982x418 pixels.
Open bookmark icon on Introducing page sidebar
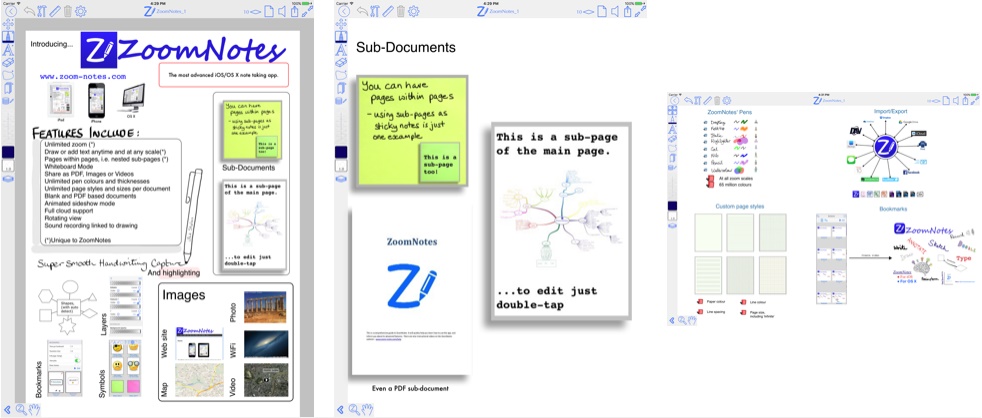pos(8,88)
